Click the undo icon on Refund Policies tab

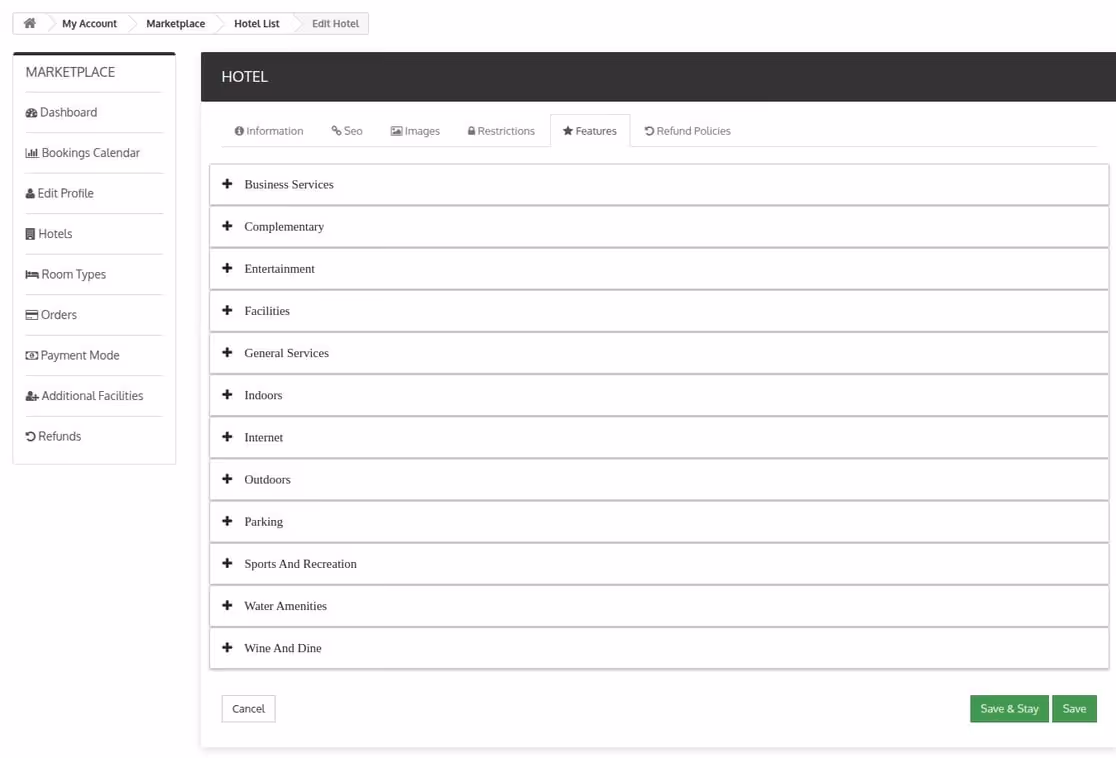[649, 131]
